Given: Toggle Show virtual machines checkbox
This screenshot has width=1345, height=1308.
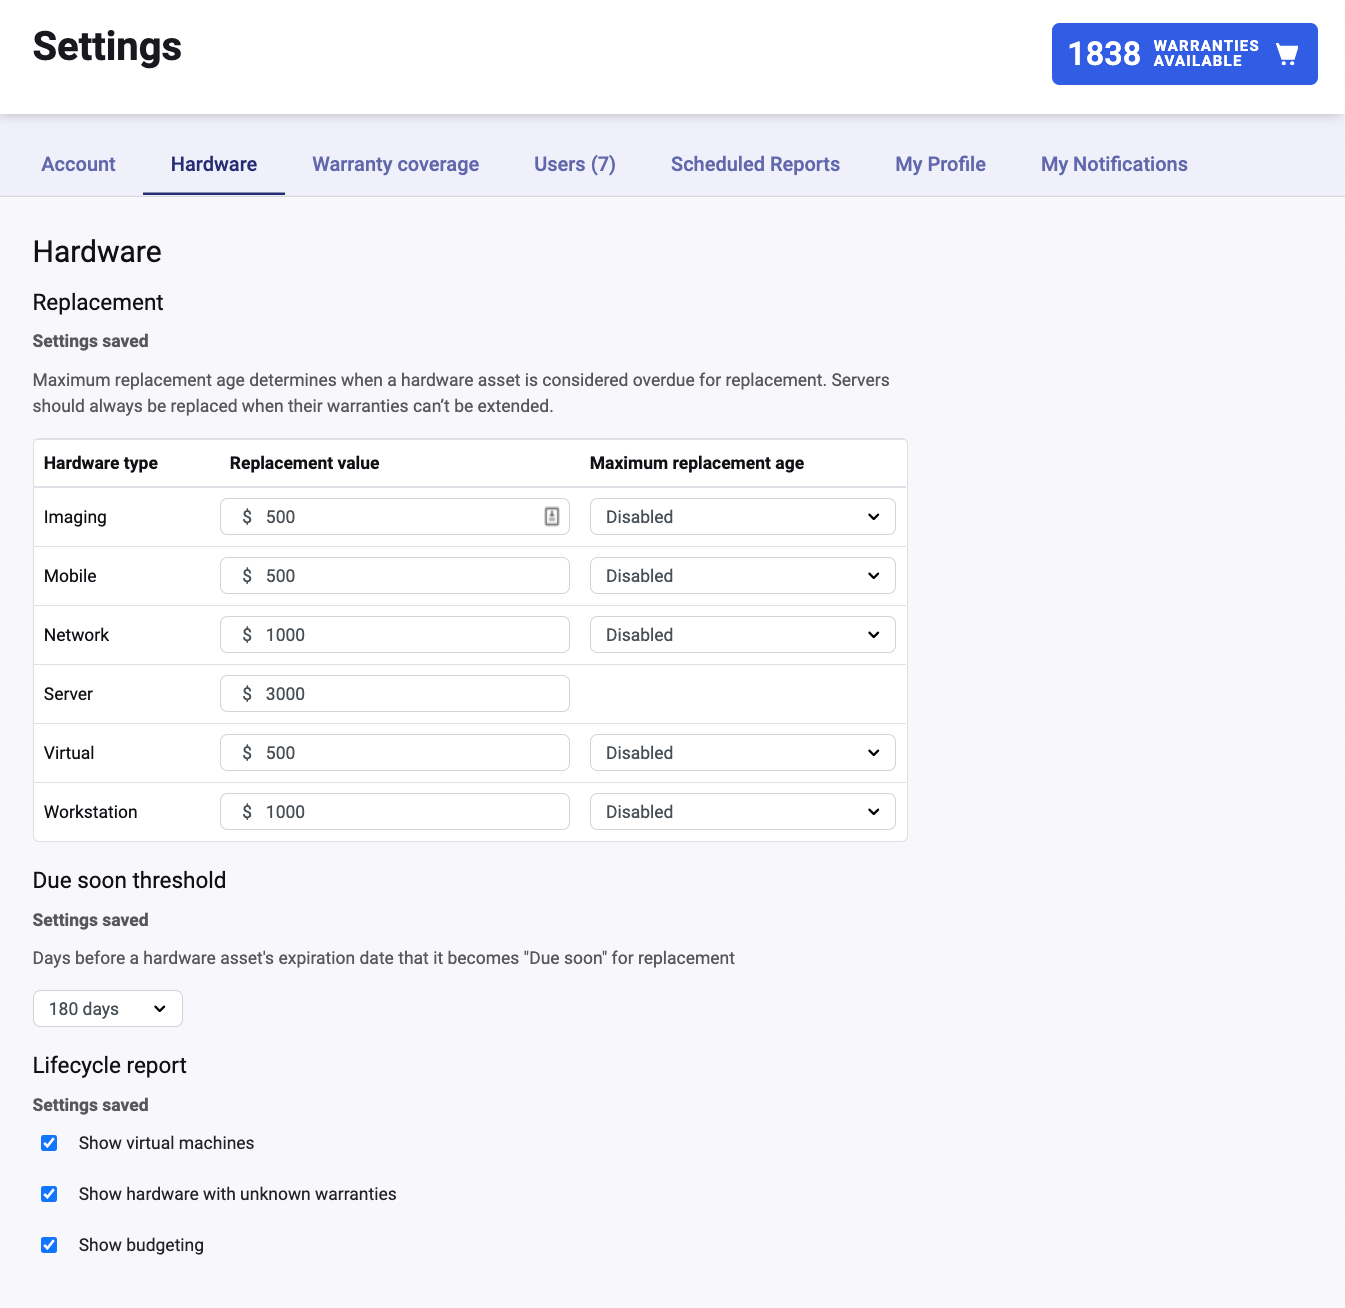Looking at the screenshot, I should click(49, 1143).
